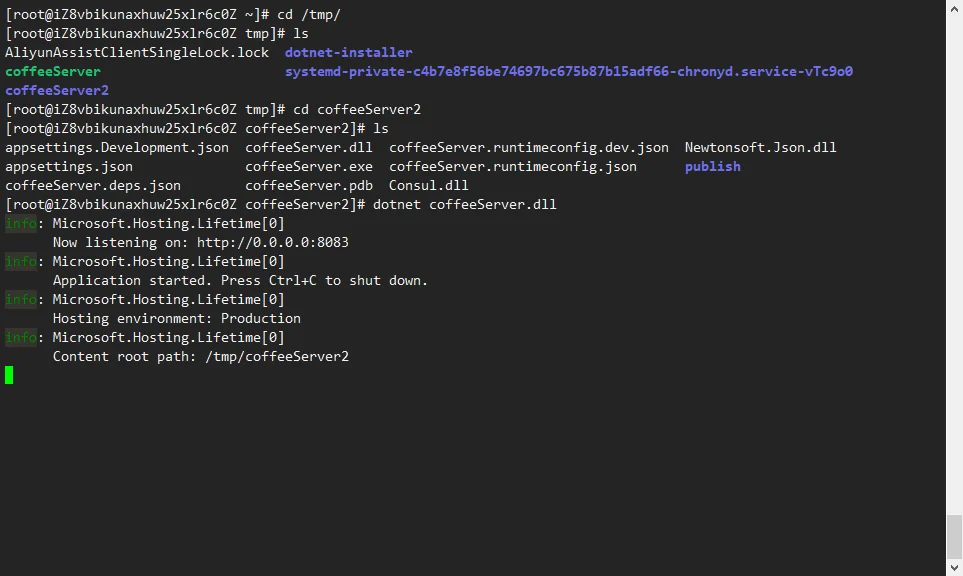Click the scrollbar down arrow
This screenshot has height=576, width=963.
(x=954, y=568)
